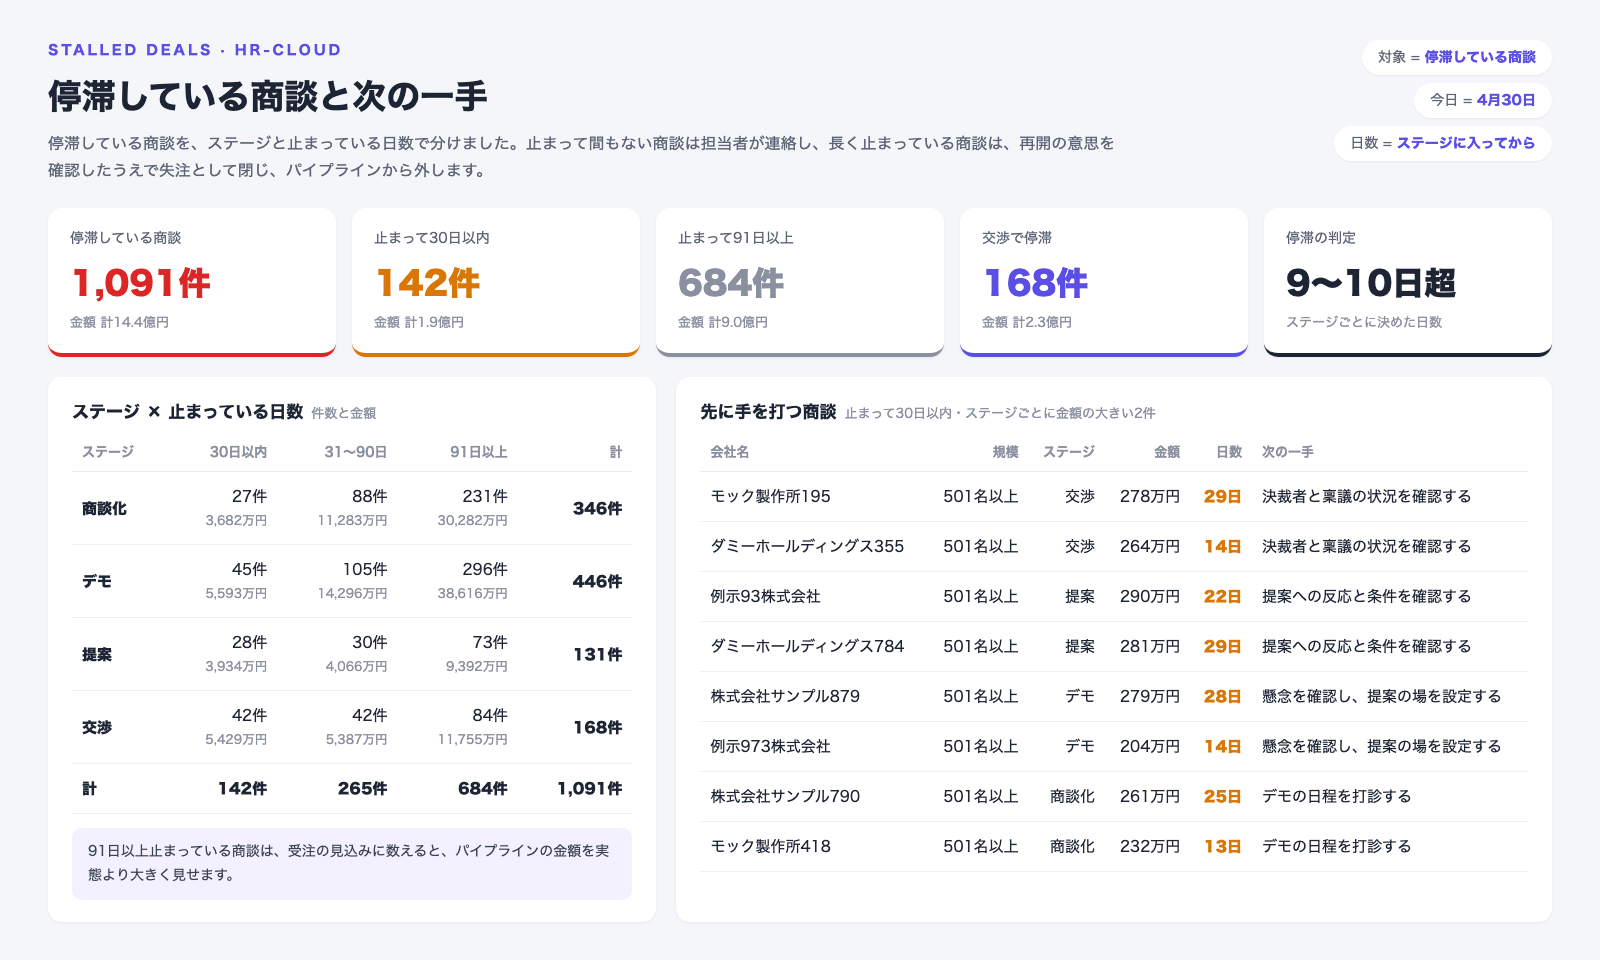Open the モック製作所418 deal row
1600x960 pixels.
(1114, 846)
